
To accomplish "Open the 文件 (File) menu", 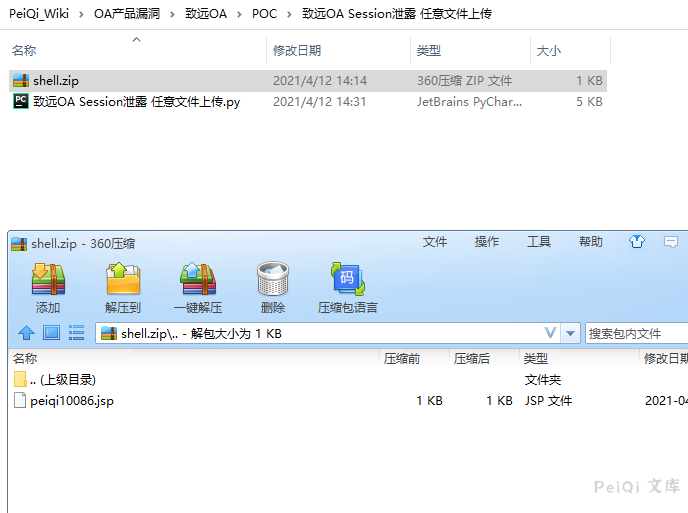I will point(435,242).
